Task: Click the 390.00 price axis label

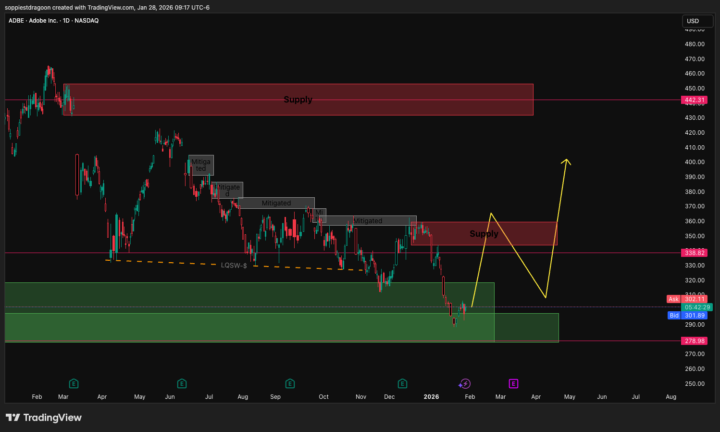Action: [x=694, y=177]
